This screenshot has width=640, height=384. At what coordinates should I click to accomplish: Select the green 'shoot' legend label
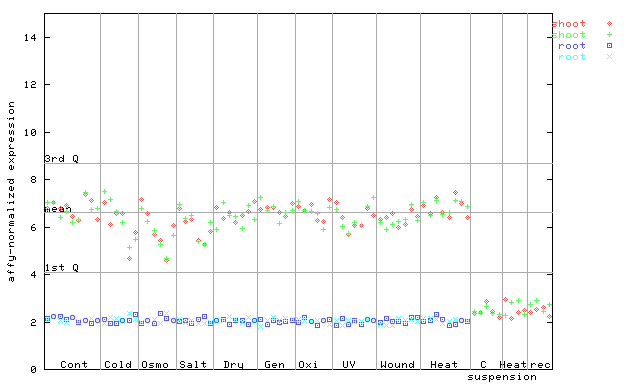(569, 35)
